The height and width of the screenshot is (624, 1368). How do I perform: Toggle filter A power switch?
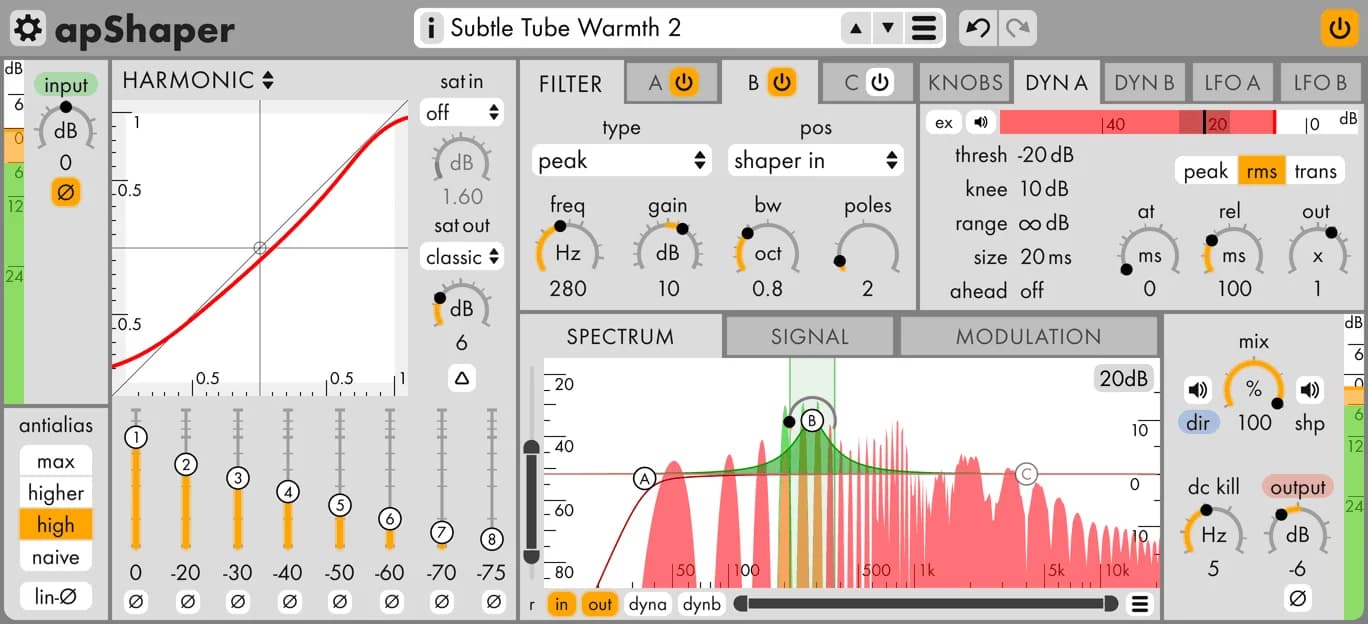point(684,83)
